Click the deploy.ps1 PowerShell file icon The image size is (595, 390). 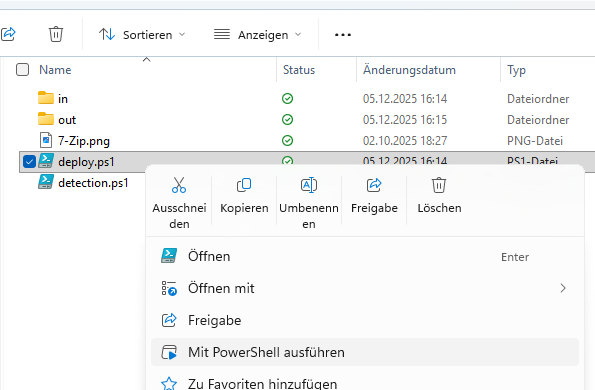click(46, 161)
